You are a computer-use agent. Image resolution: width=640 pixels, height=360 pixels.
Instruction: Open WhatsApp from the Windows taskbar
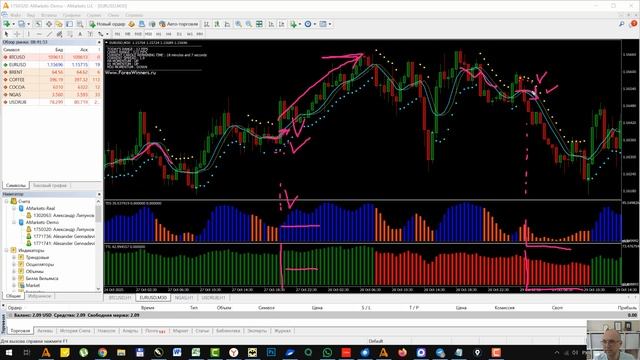coord(327,353)
